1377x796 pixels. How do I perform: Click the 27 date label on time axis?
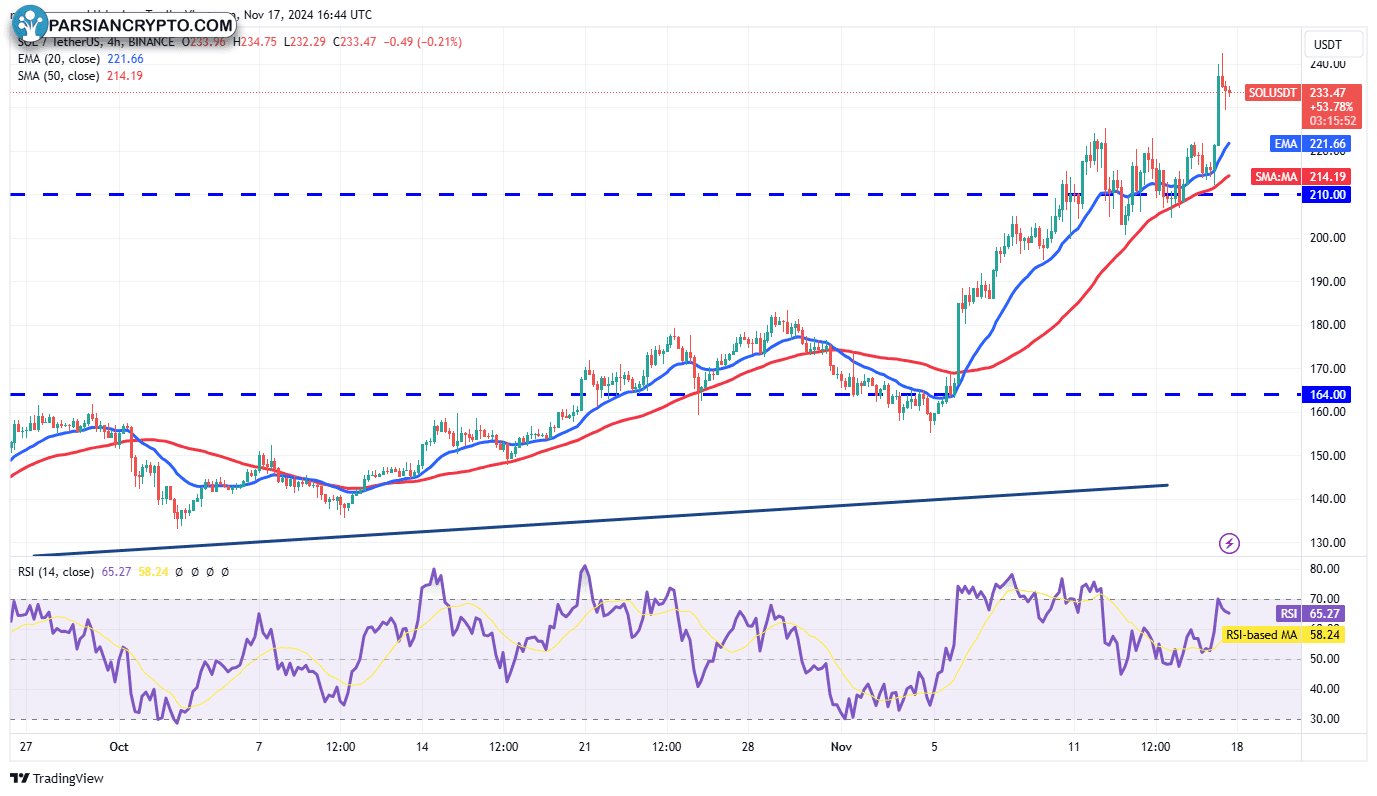coord(26,747)
